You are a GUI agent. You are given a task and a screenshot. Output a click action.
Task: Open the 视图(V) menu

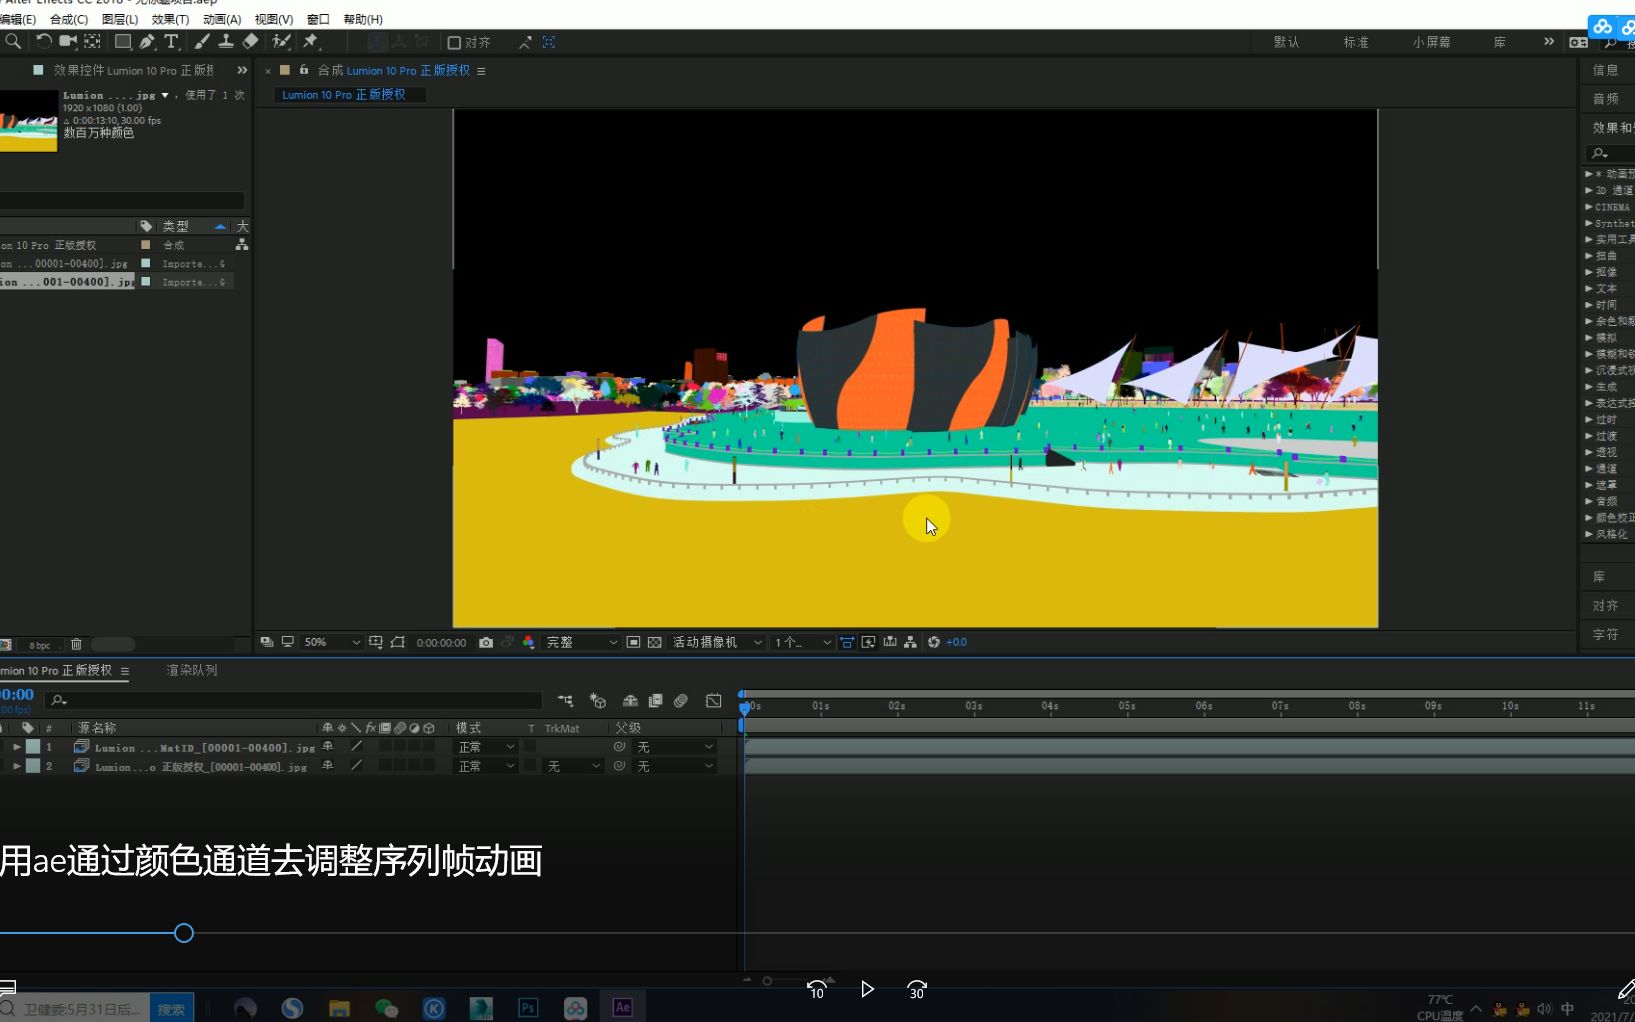point(274,19)
